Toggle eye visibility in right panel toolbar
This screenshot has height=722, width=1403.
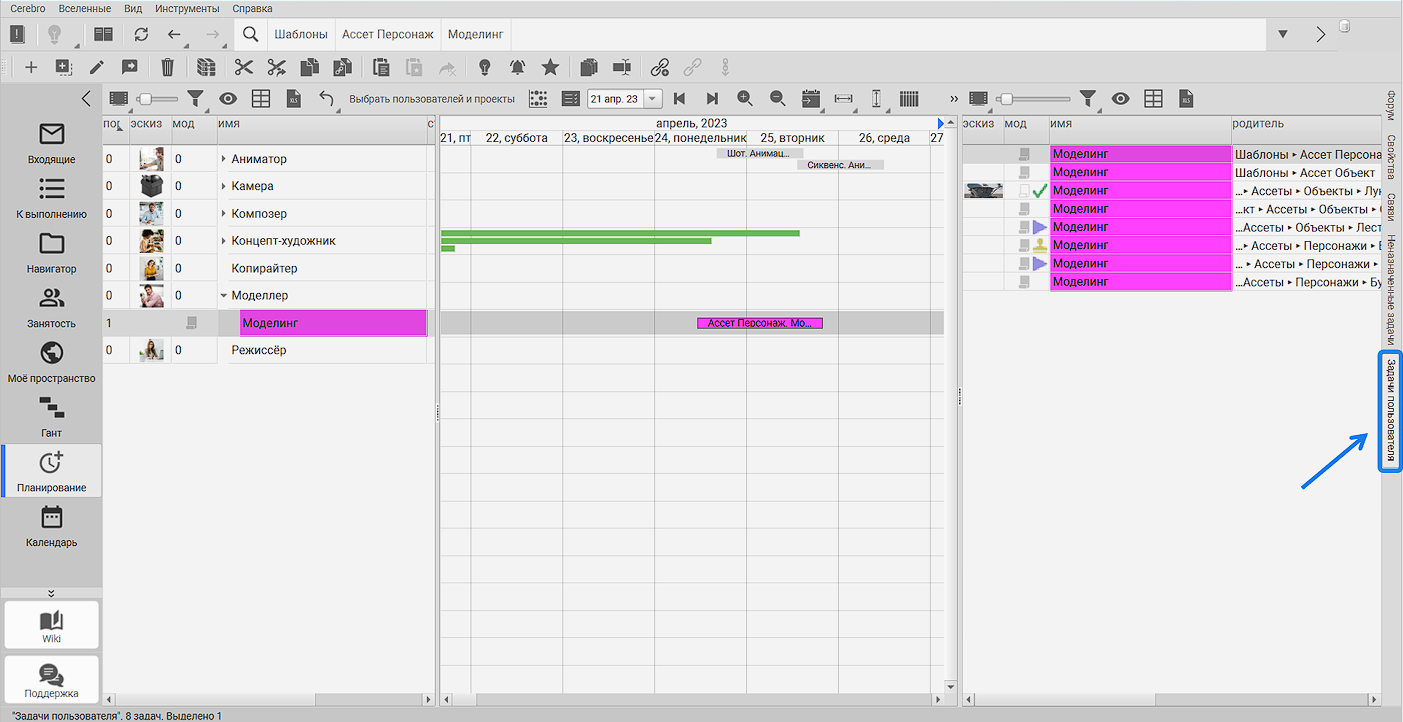(1121, 99)
